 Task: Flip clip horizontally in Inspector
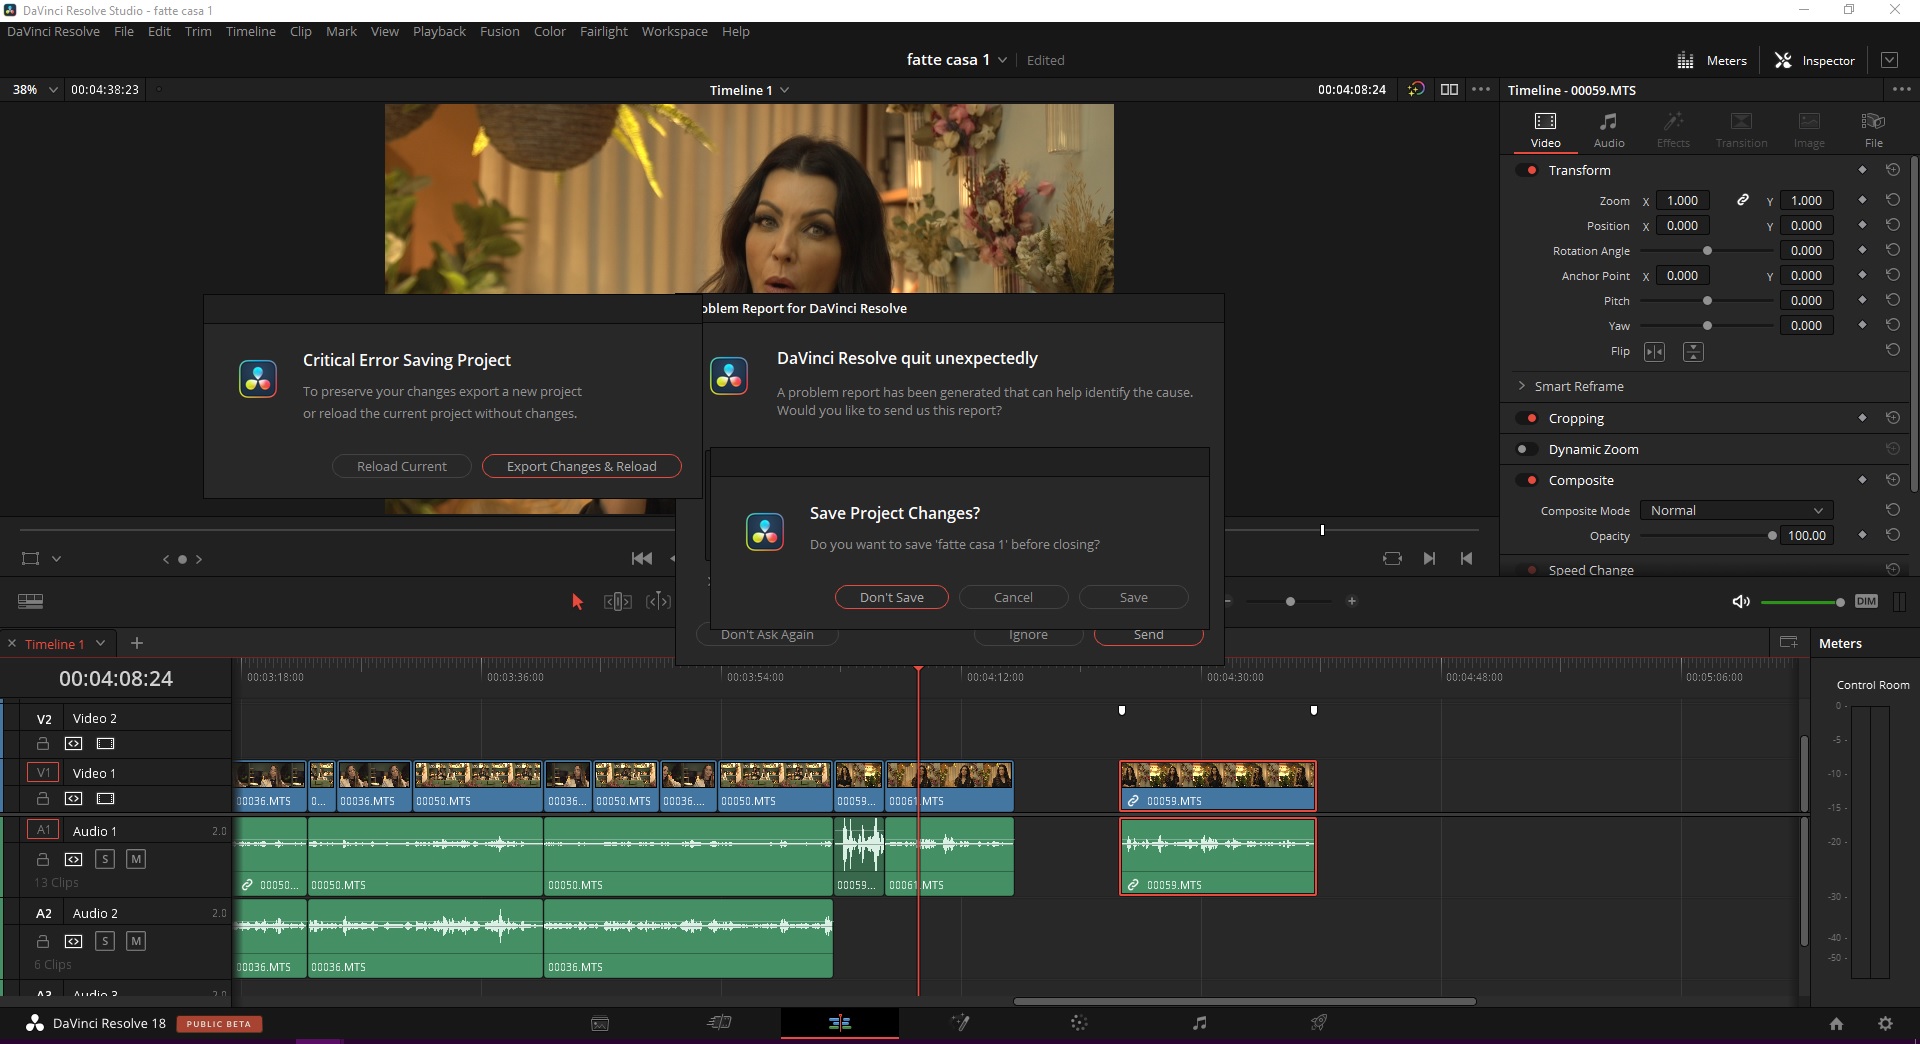[1654, 351]
